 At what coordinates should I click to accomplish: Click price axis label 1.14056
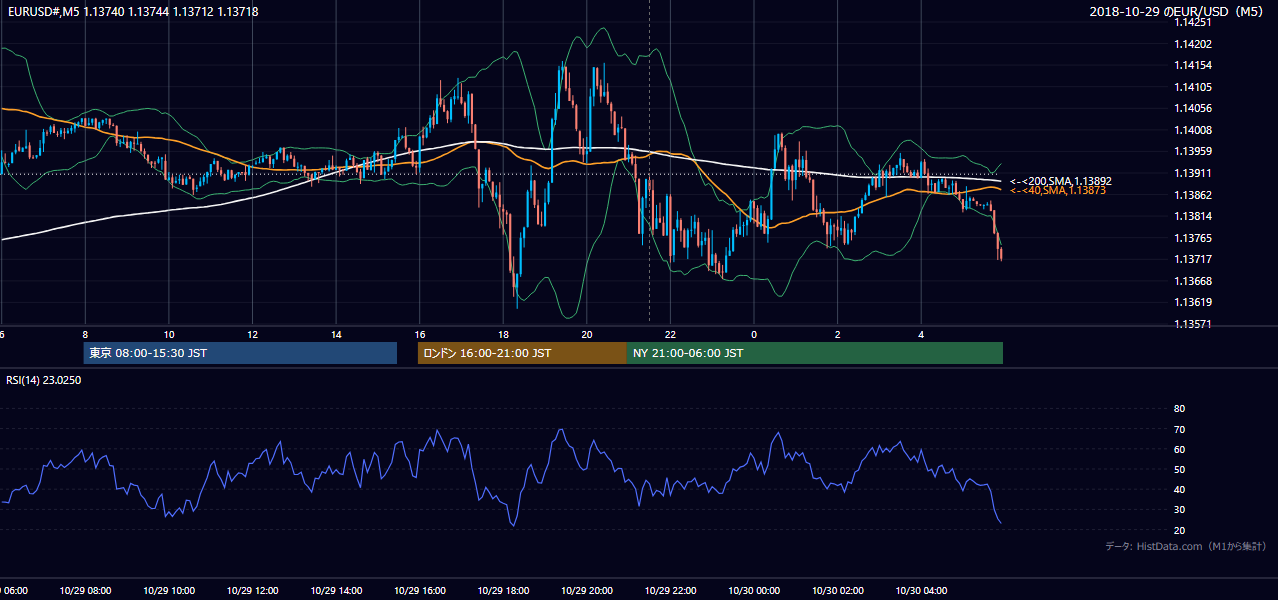pyautogui.click(x=1192, y=108)
